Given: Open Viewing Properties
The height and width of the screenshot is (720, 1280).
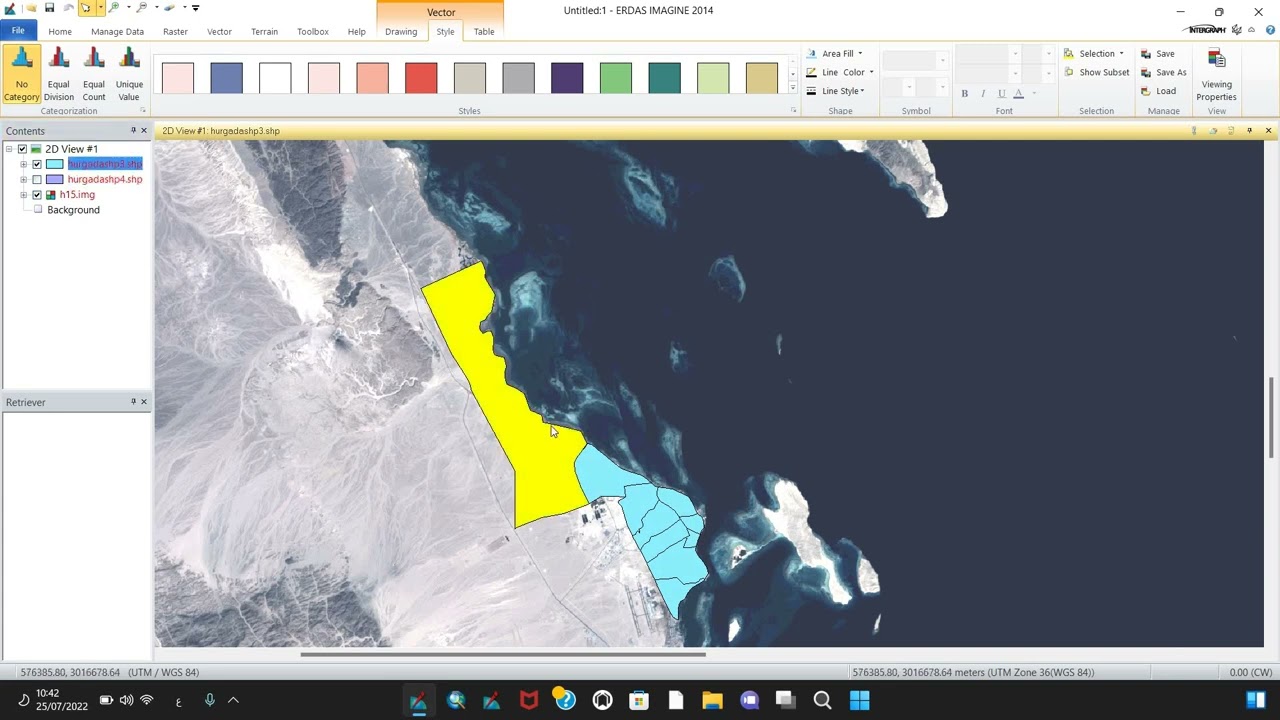Looking at the screenshot, I should pyautogui.click(x=1216, y=75).
